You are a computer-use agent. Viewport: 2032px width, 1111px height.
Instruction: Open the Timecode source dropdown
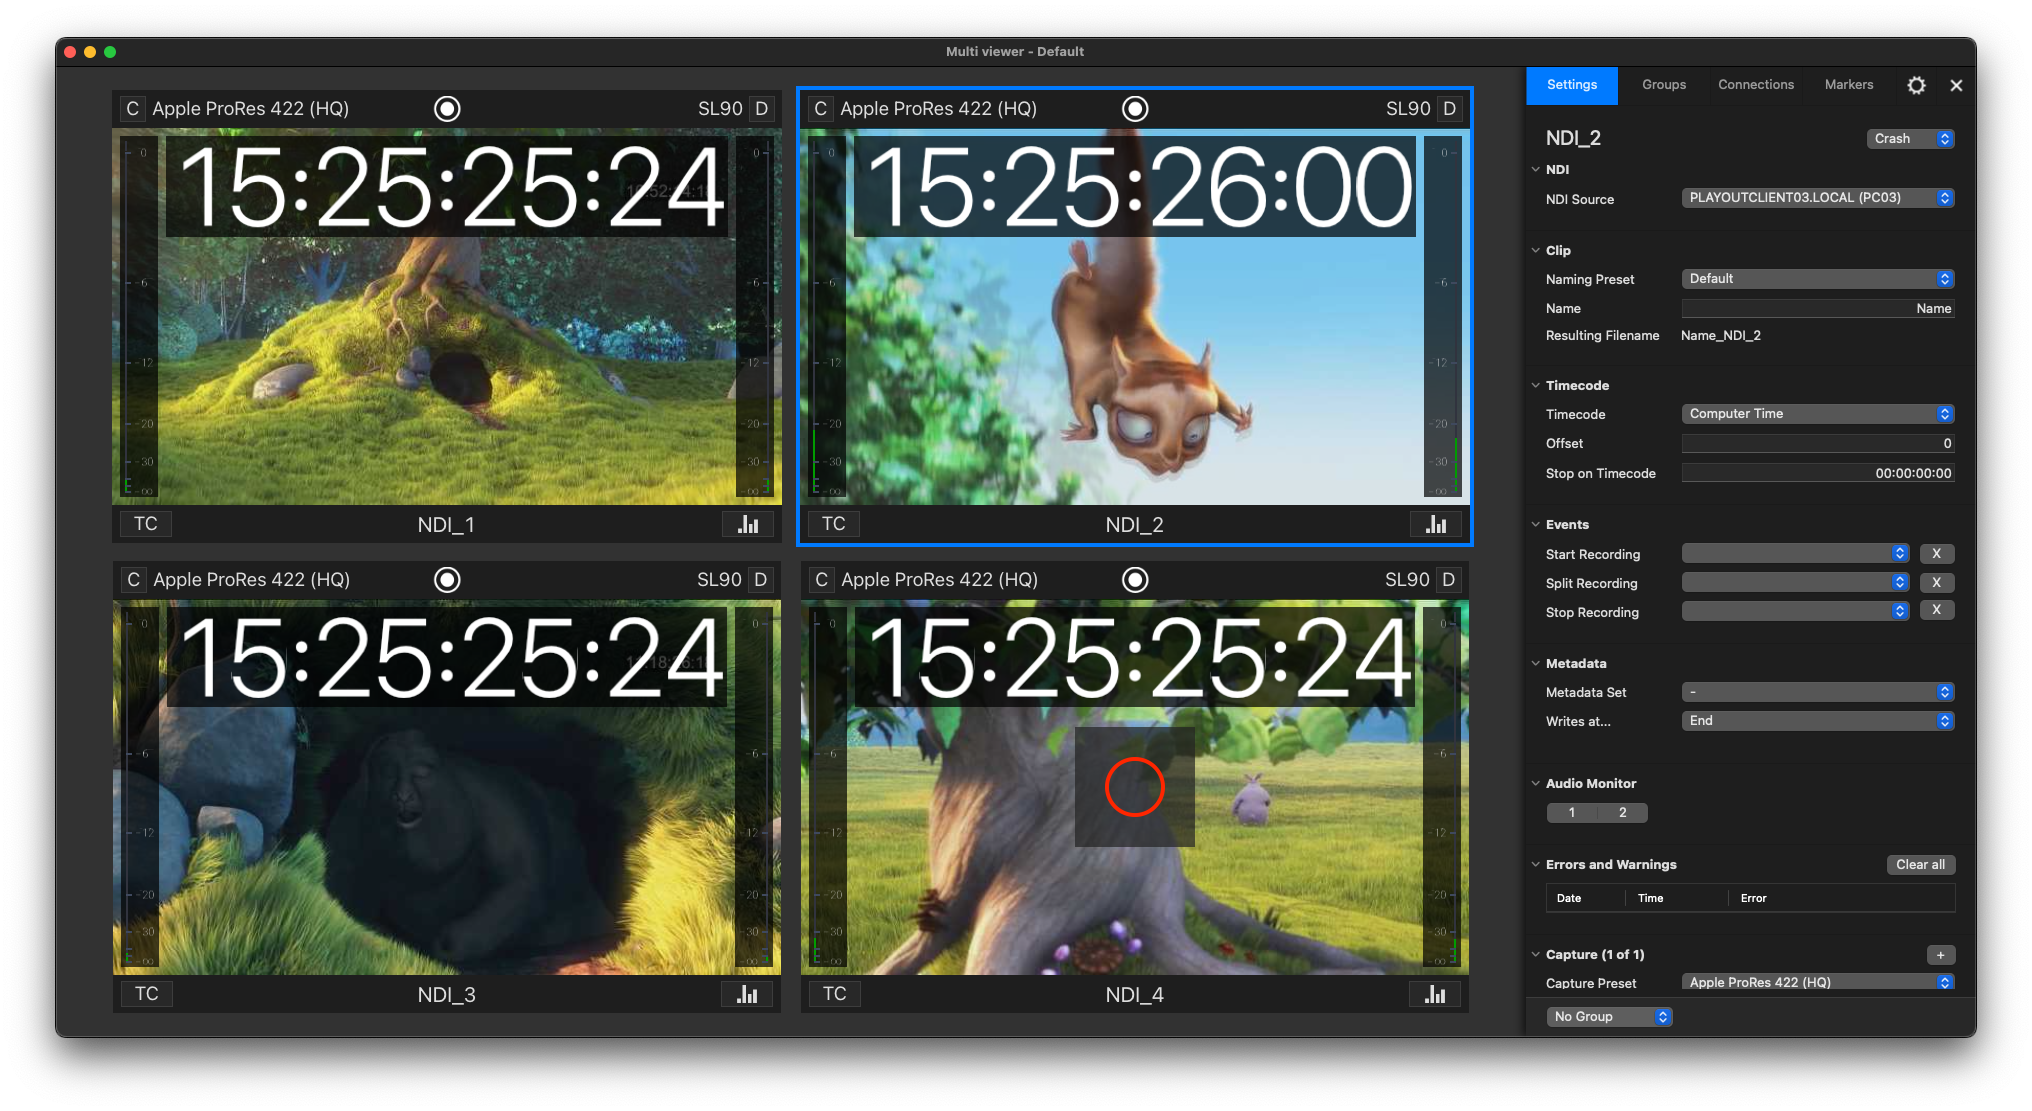[1818, 414]
